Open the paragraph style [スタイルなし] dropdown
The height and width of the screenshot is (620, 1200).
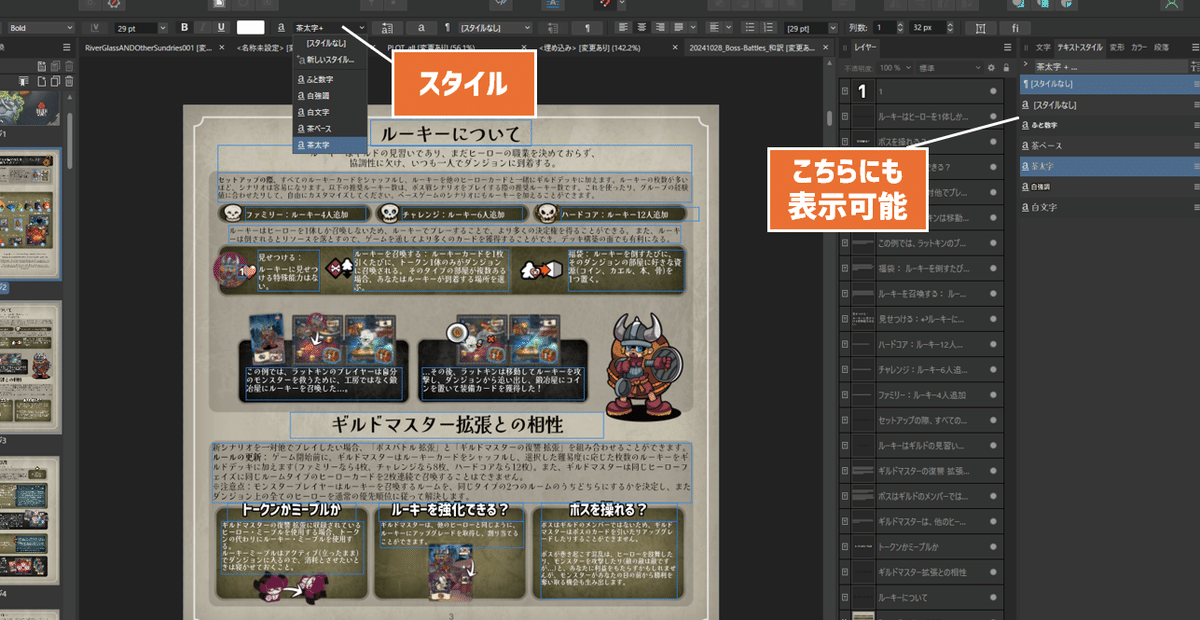click(496, 28)
